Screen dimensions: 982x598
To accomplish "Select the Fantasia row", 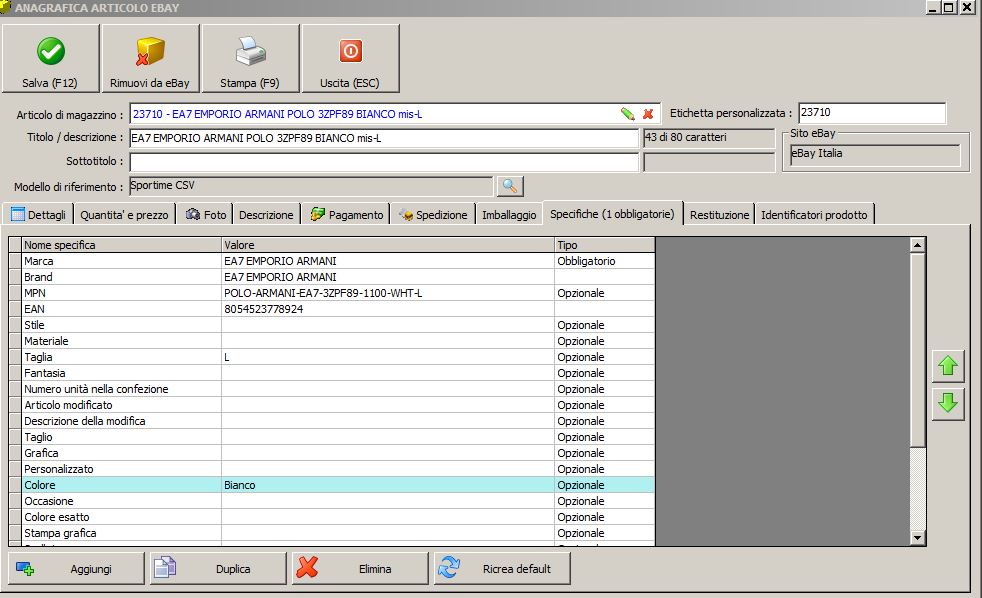I will pos(338,373).
